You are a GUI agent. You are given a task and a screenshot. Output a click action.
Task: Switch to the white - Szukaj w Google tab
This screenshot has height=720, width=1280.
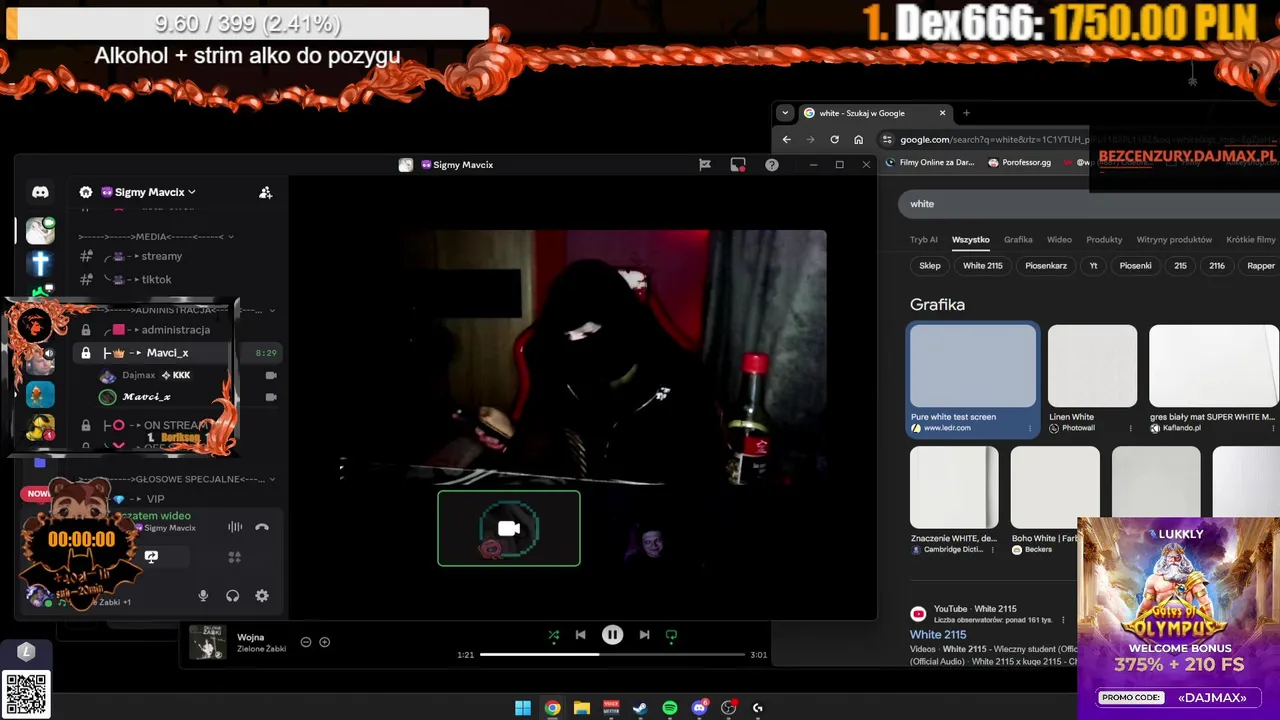point(875,113)
